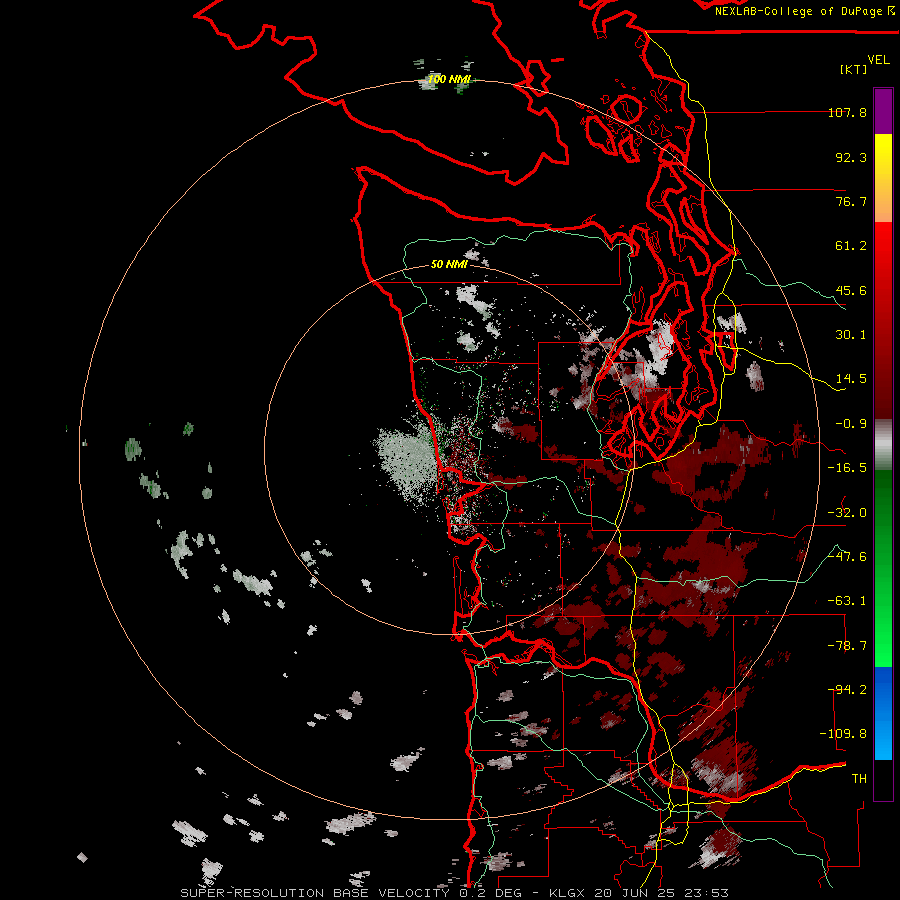Click the 61.2 scale value
Screen dimensions: 900x900
[851, 246]
